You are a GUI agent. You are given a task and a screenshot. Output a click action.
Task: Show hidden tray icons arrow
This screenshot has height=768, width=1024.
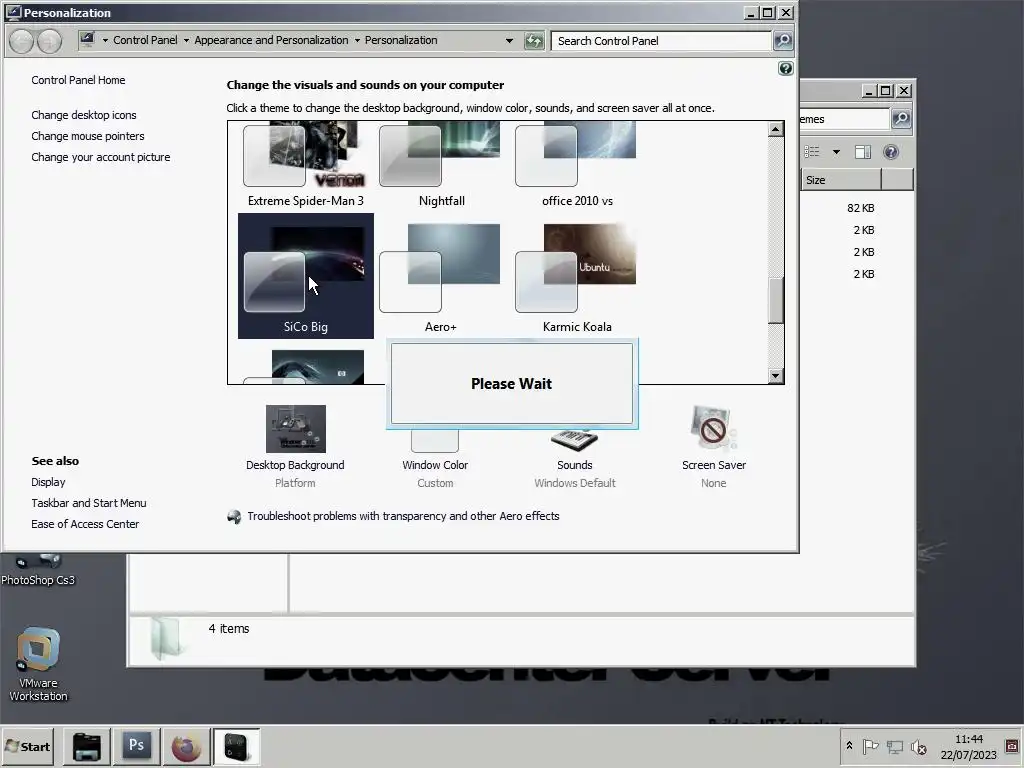[849, 746]
